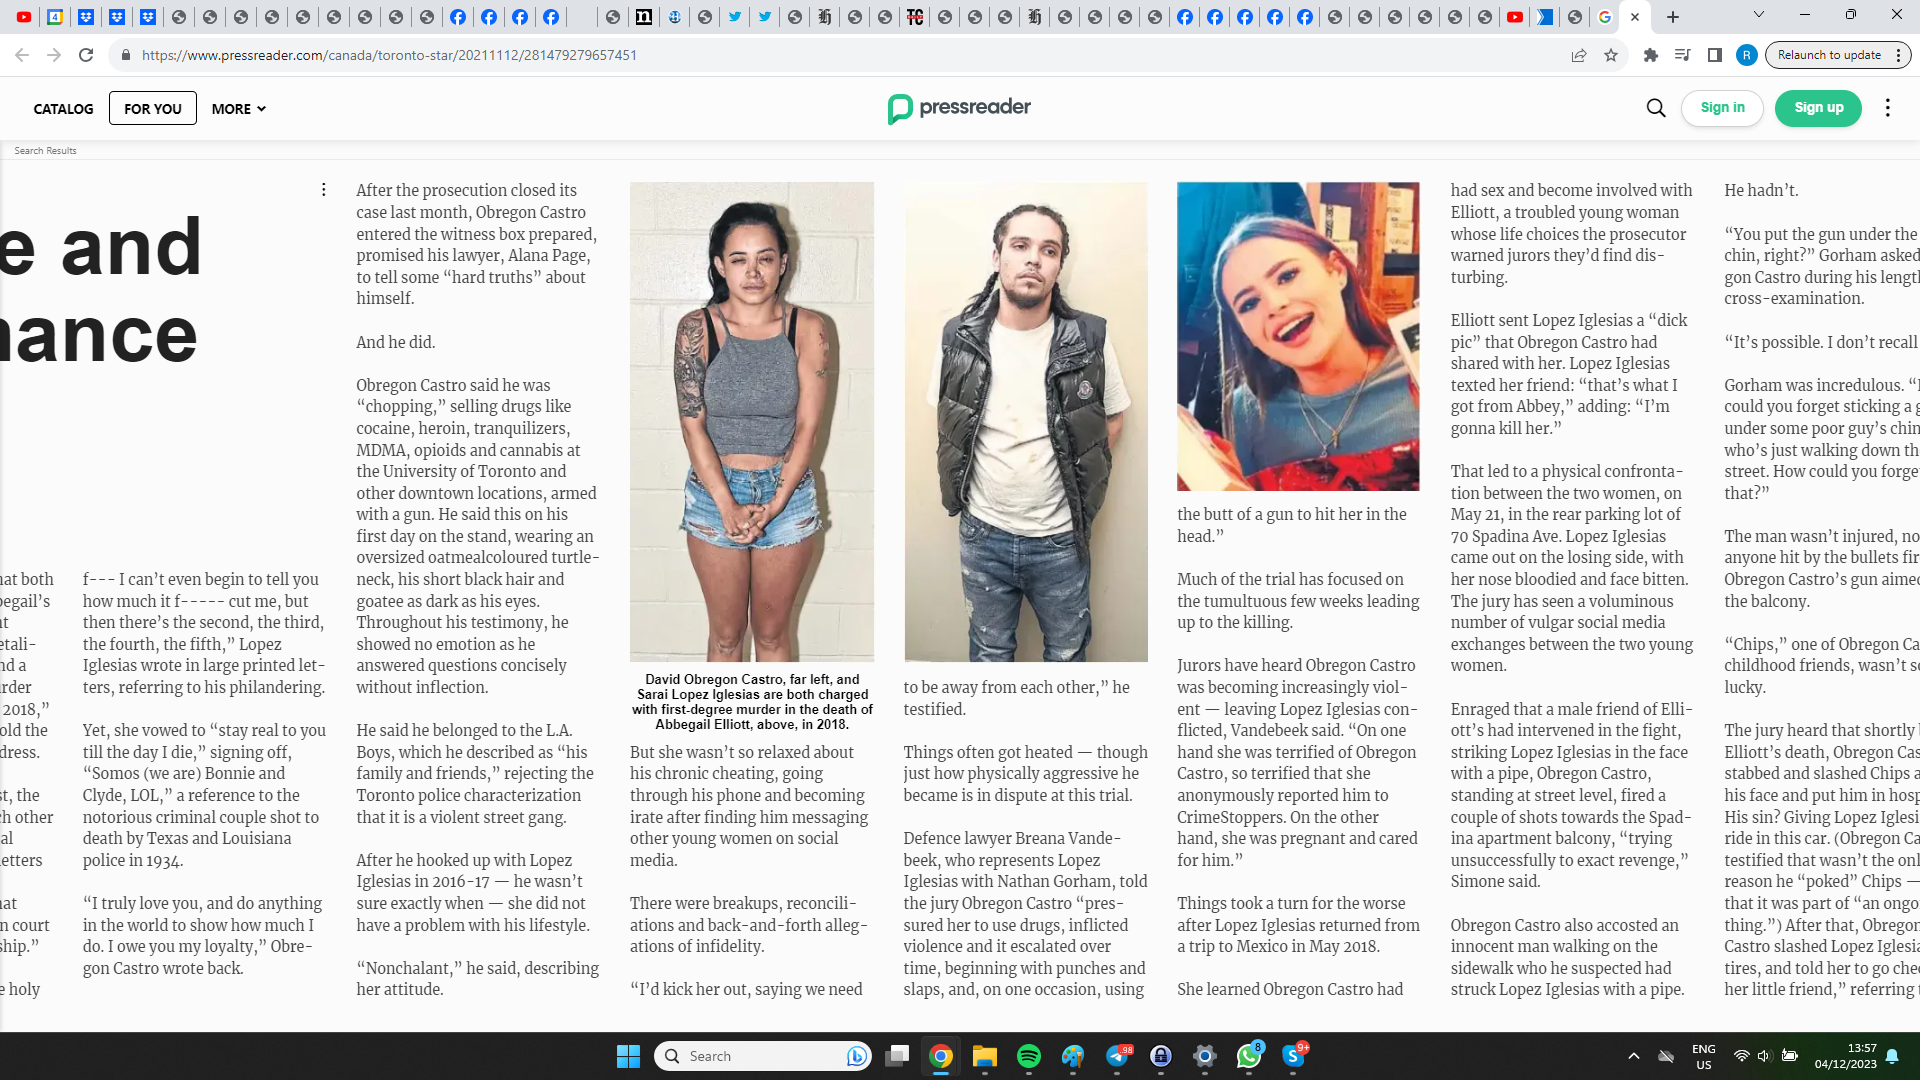Open File Explorer from the taskbar
The height and width of the screenshot is (1080, 1920).
[x=985, y=1056]
